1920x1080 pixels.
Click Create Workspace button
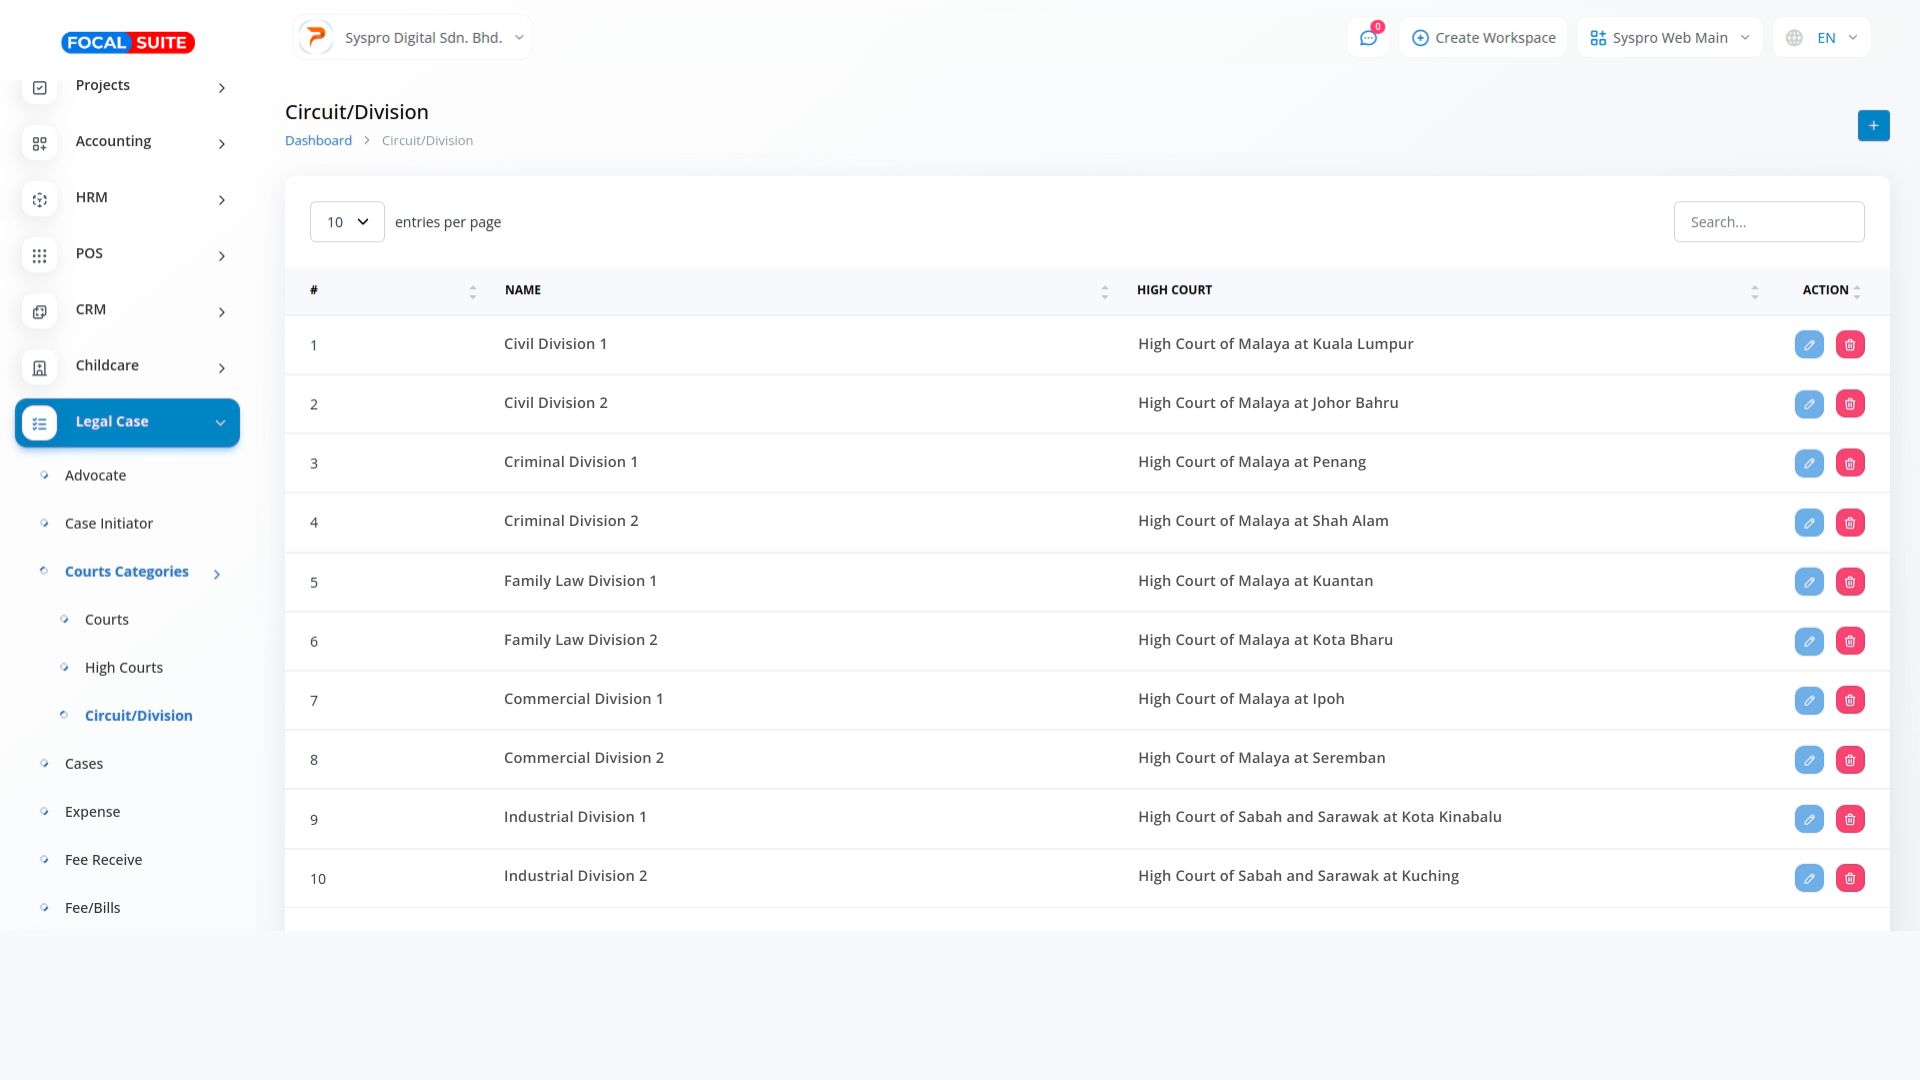click(1483, 38)
